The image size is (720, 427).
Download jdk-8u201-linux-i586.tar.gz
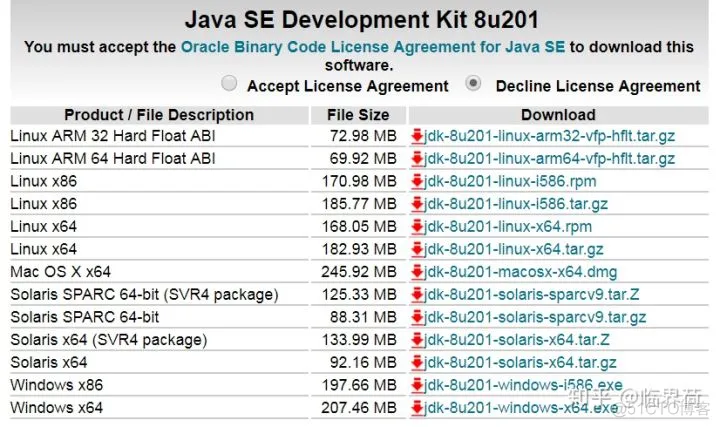516,204
